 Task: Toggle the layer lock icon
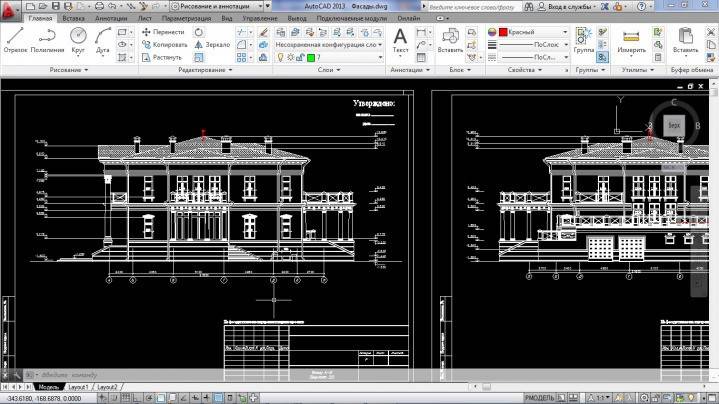click(x=299, y=58)
